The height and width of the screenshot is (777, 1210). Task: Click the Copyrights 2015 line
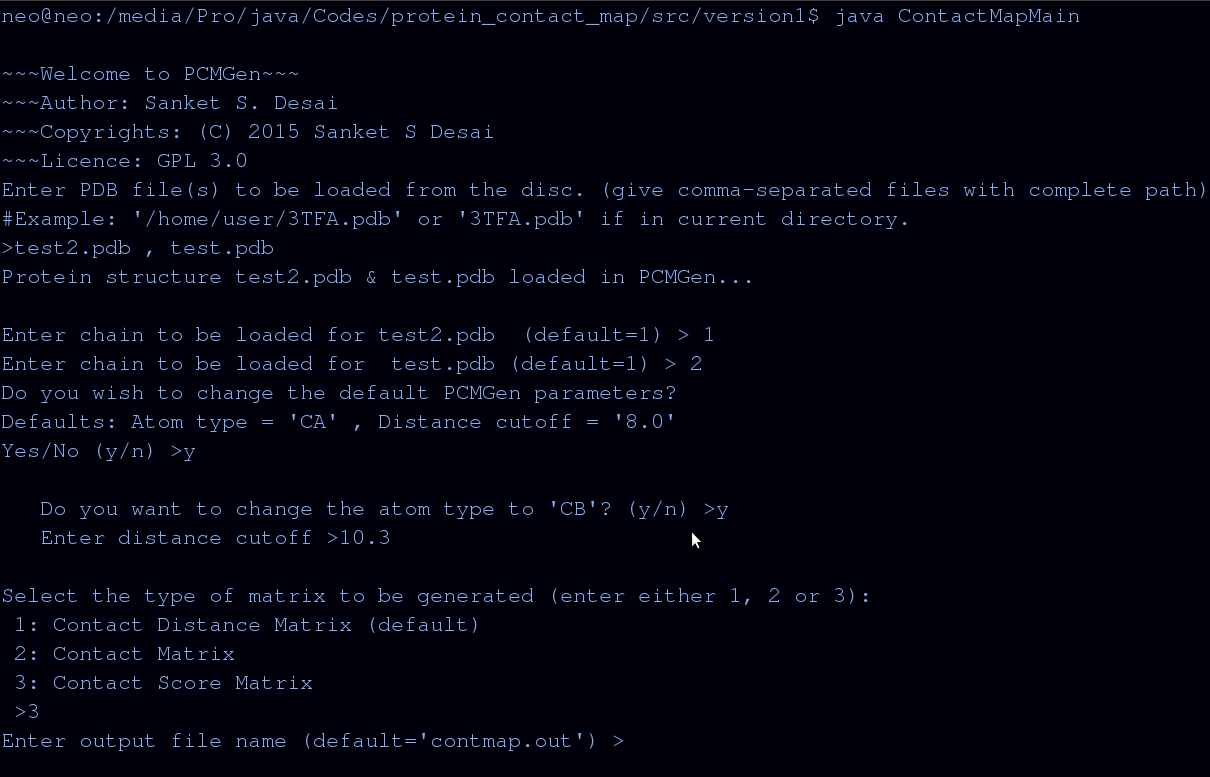pos(247,132)
